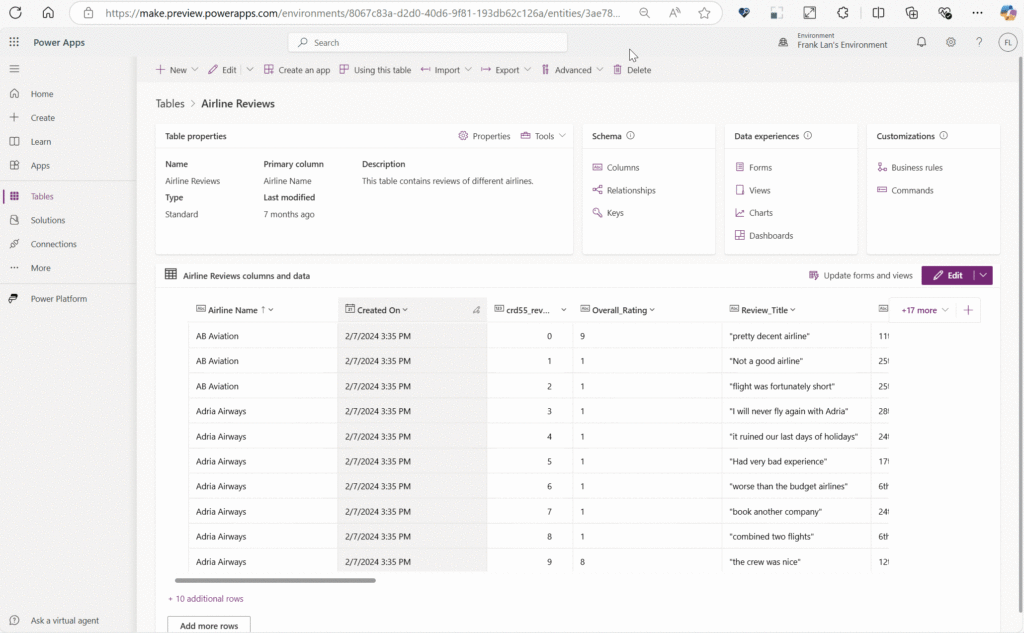Click the Delete trash toolbar command
This screenshot has width=1024, height=633.
pyautogui.click(x=632, y=70)
